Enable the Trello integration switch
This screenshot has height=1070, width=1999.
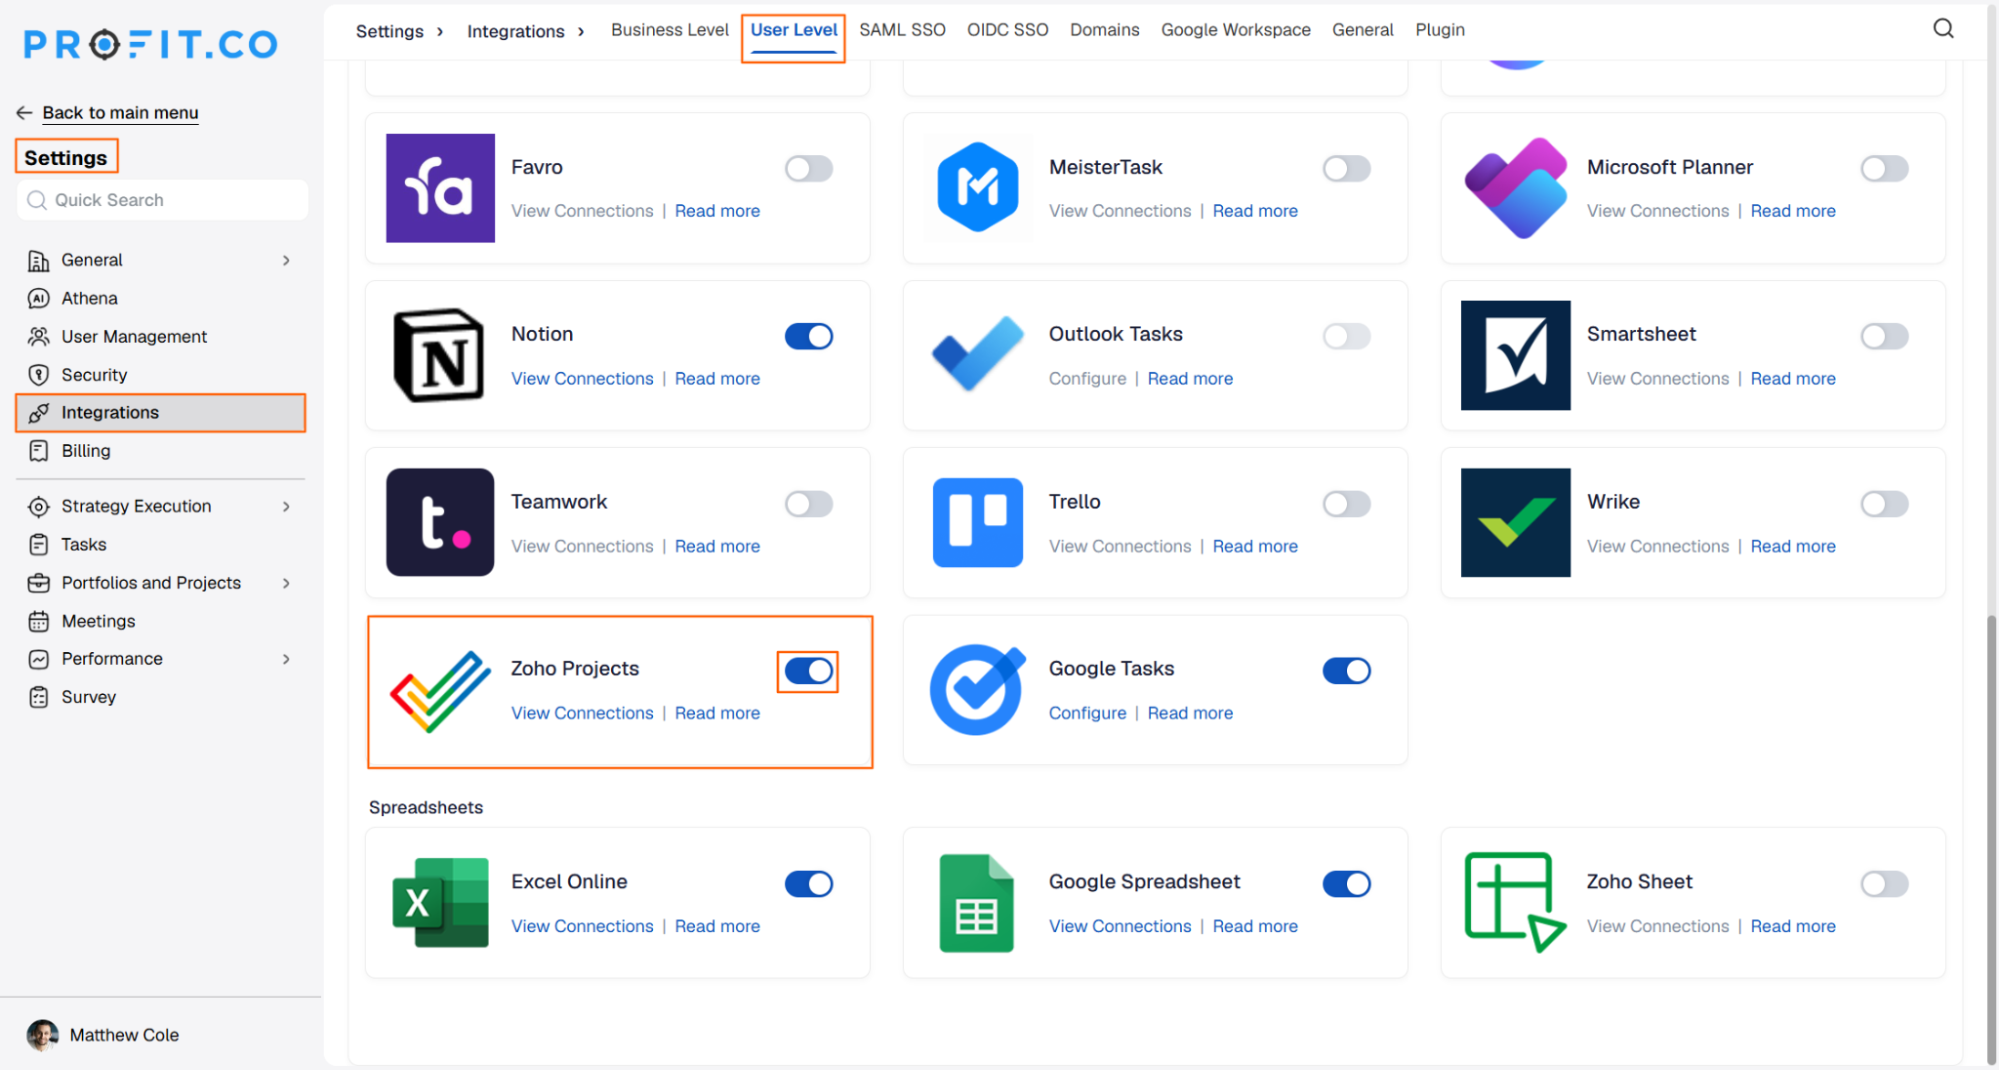coord(1346,503)
